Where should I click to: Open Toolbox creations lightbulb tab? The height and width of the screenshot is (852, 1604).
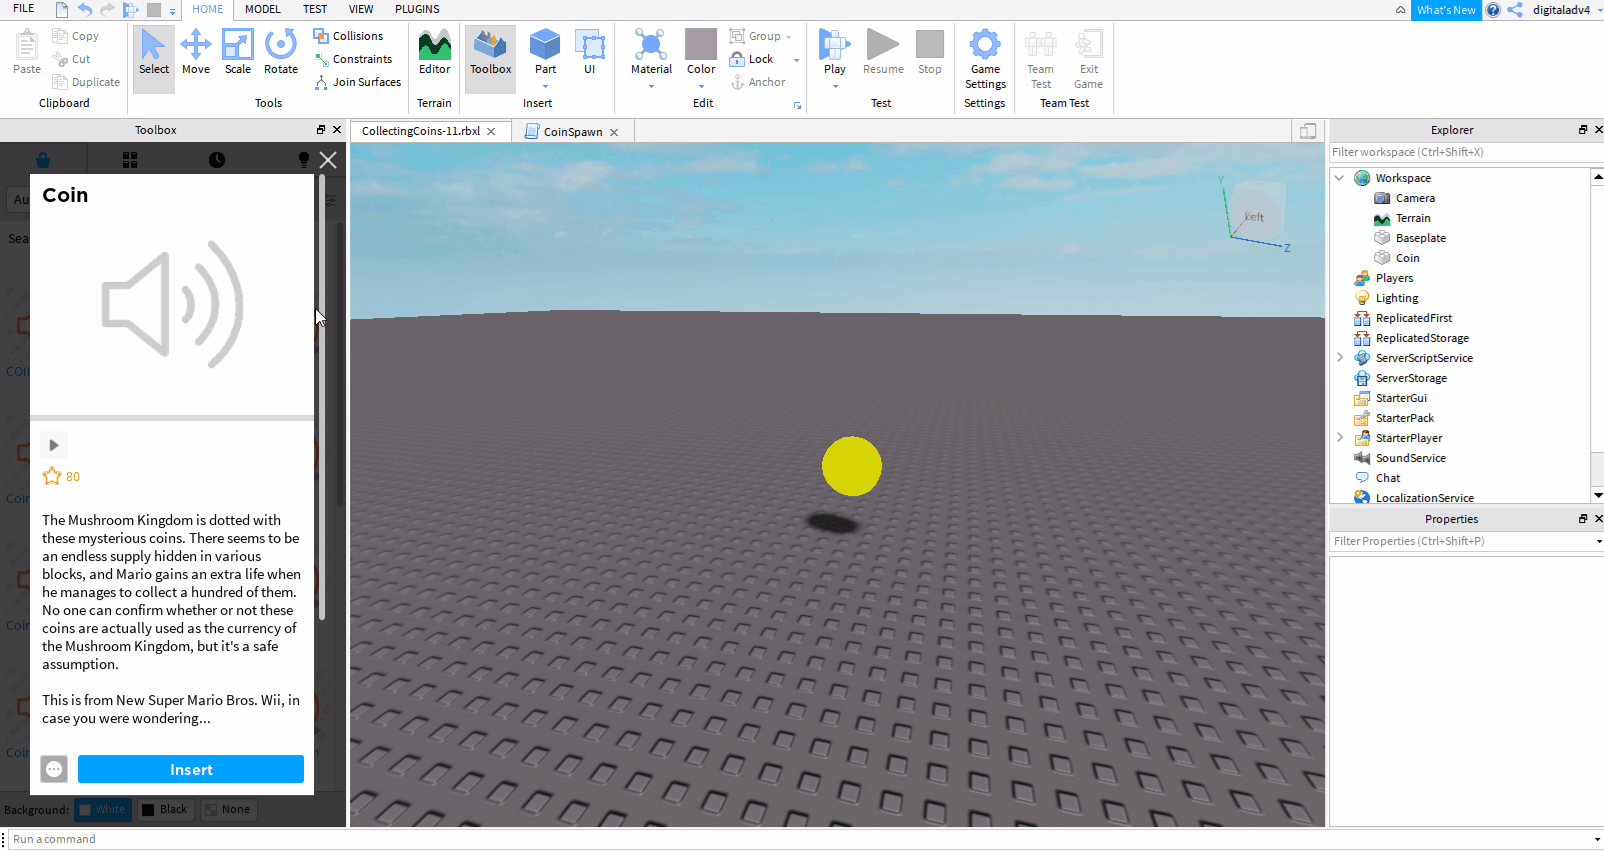pos(304,160)
